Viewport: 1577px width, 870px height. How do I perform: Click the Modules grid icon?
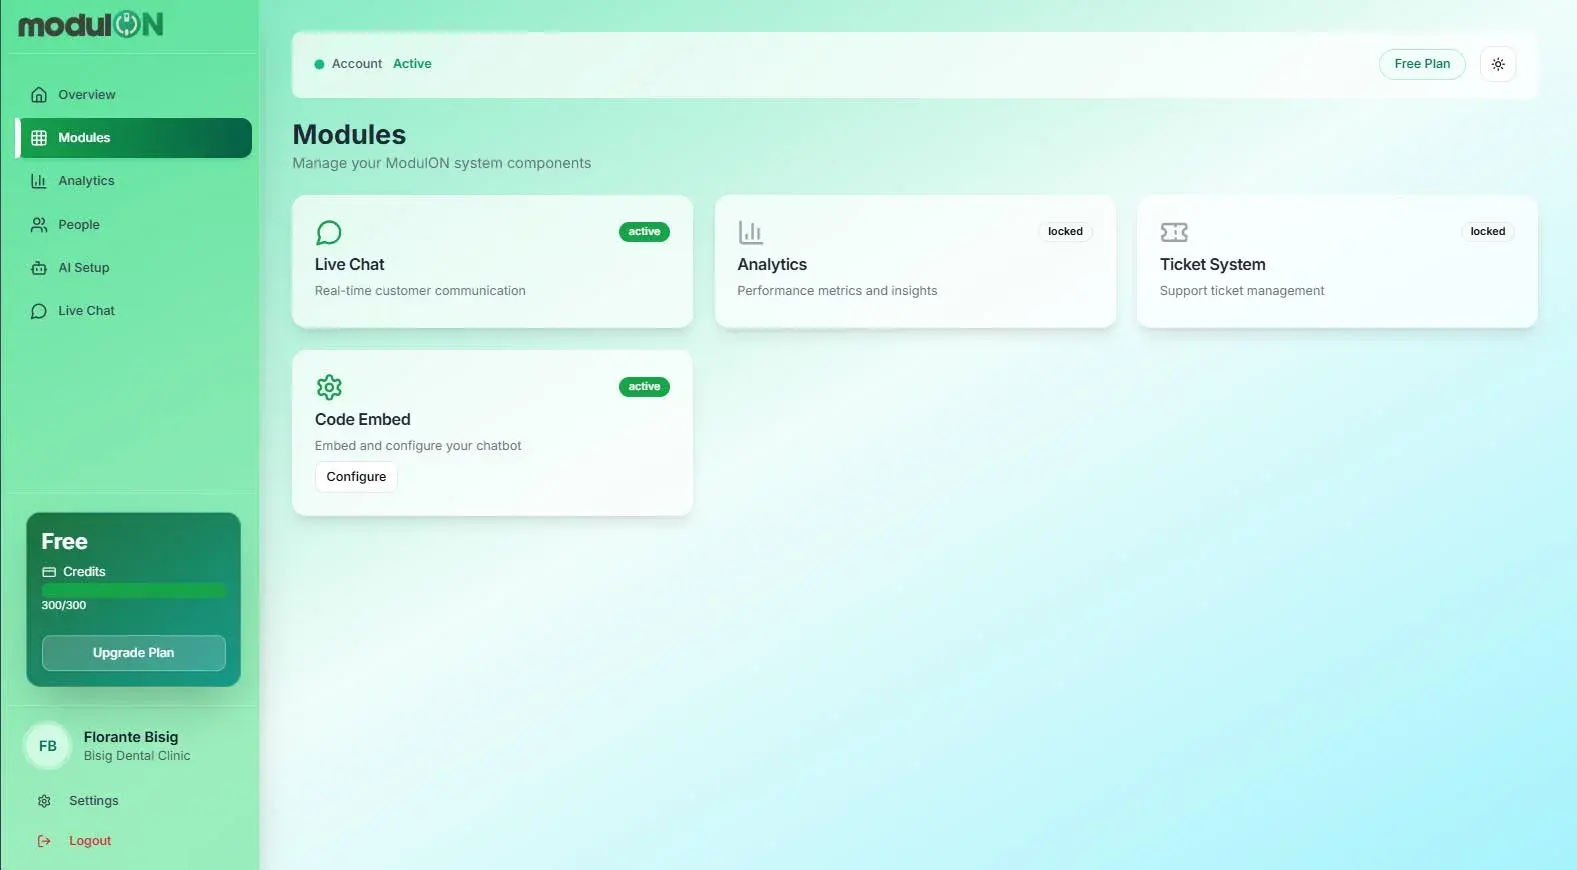point(39,138)
